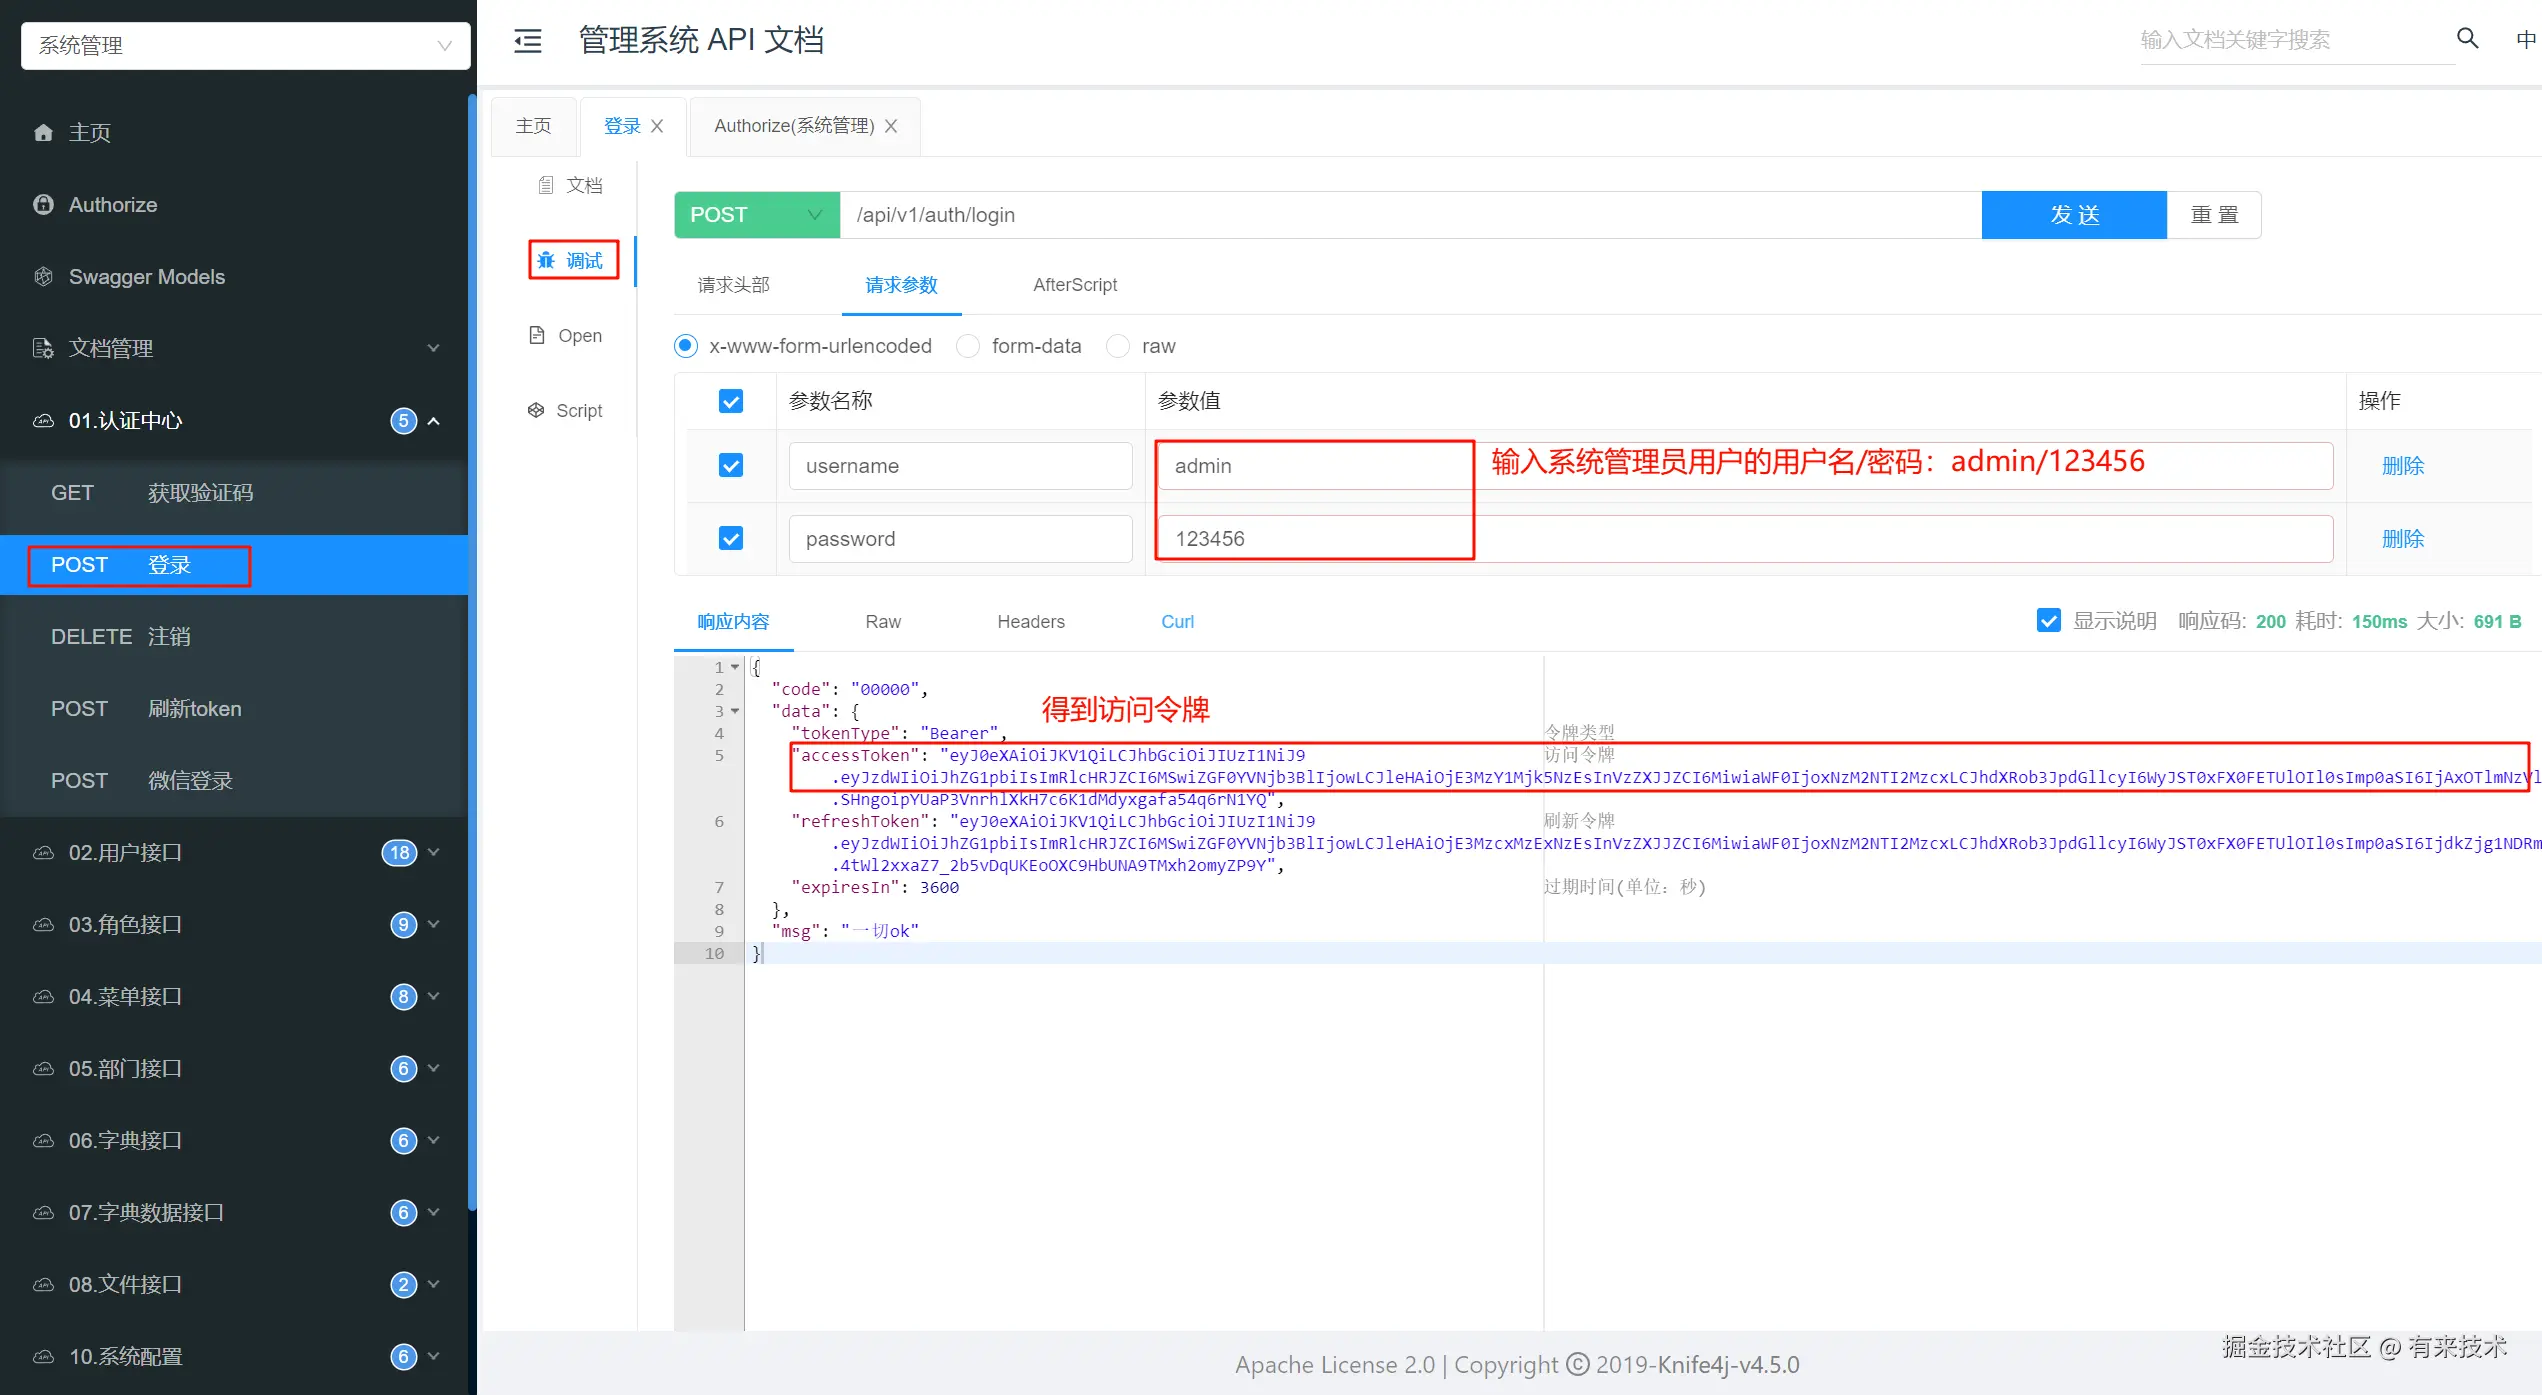Open the 系统管理 group selector dropdown
The height and width of the screenshot is (1395, 2542).
(x=245, y=46)
